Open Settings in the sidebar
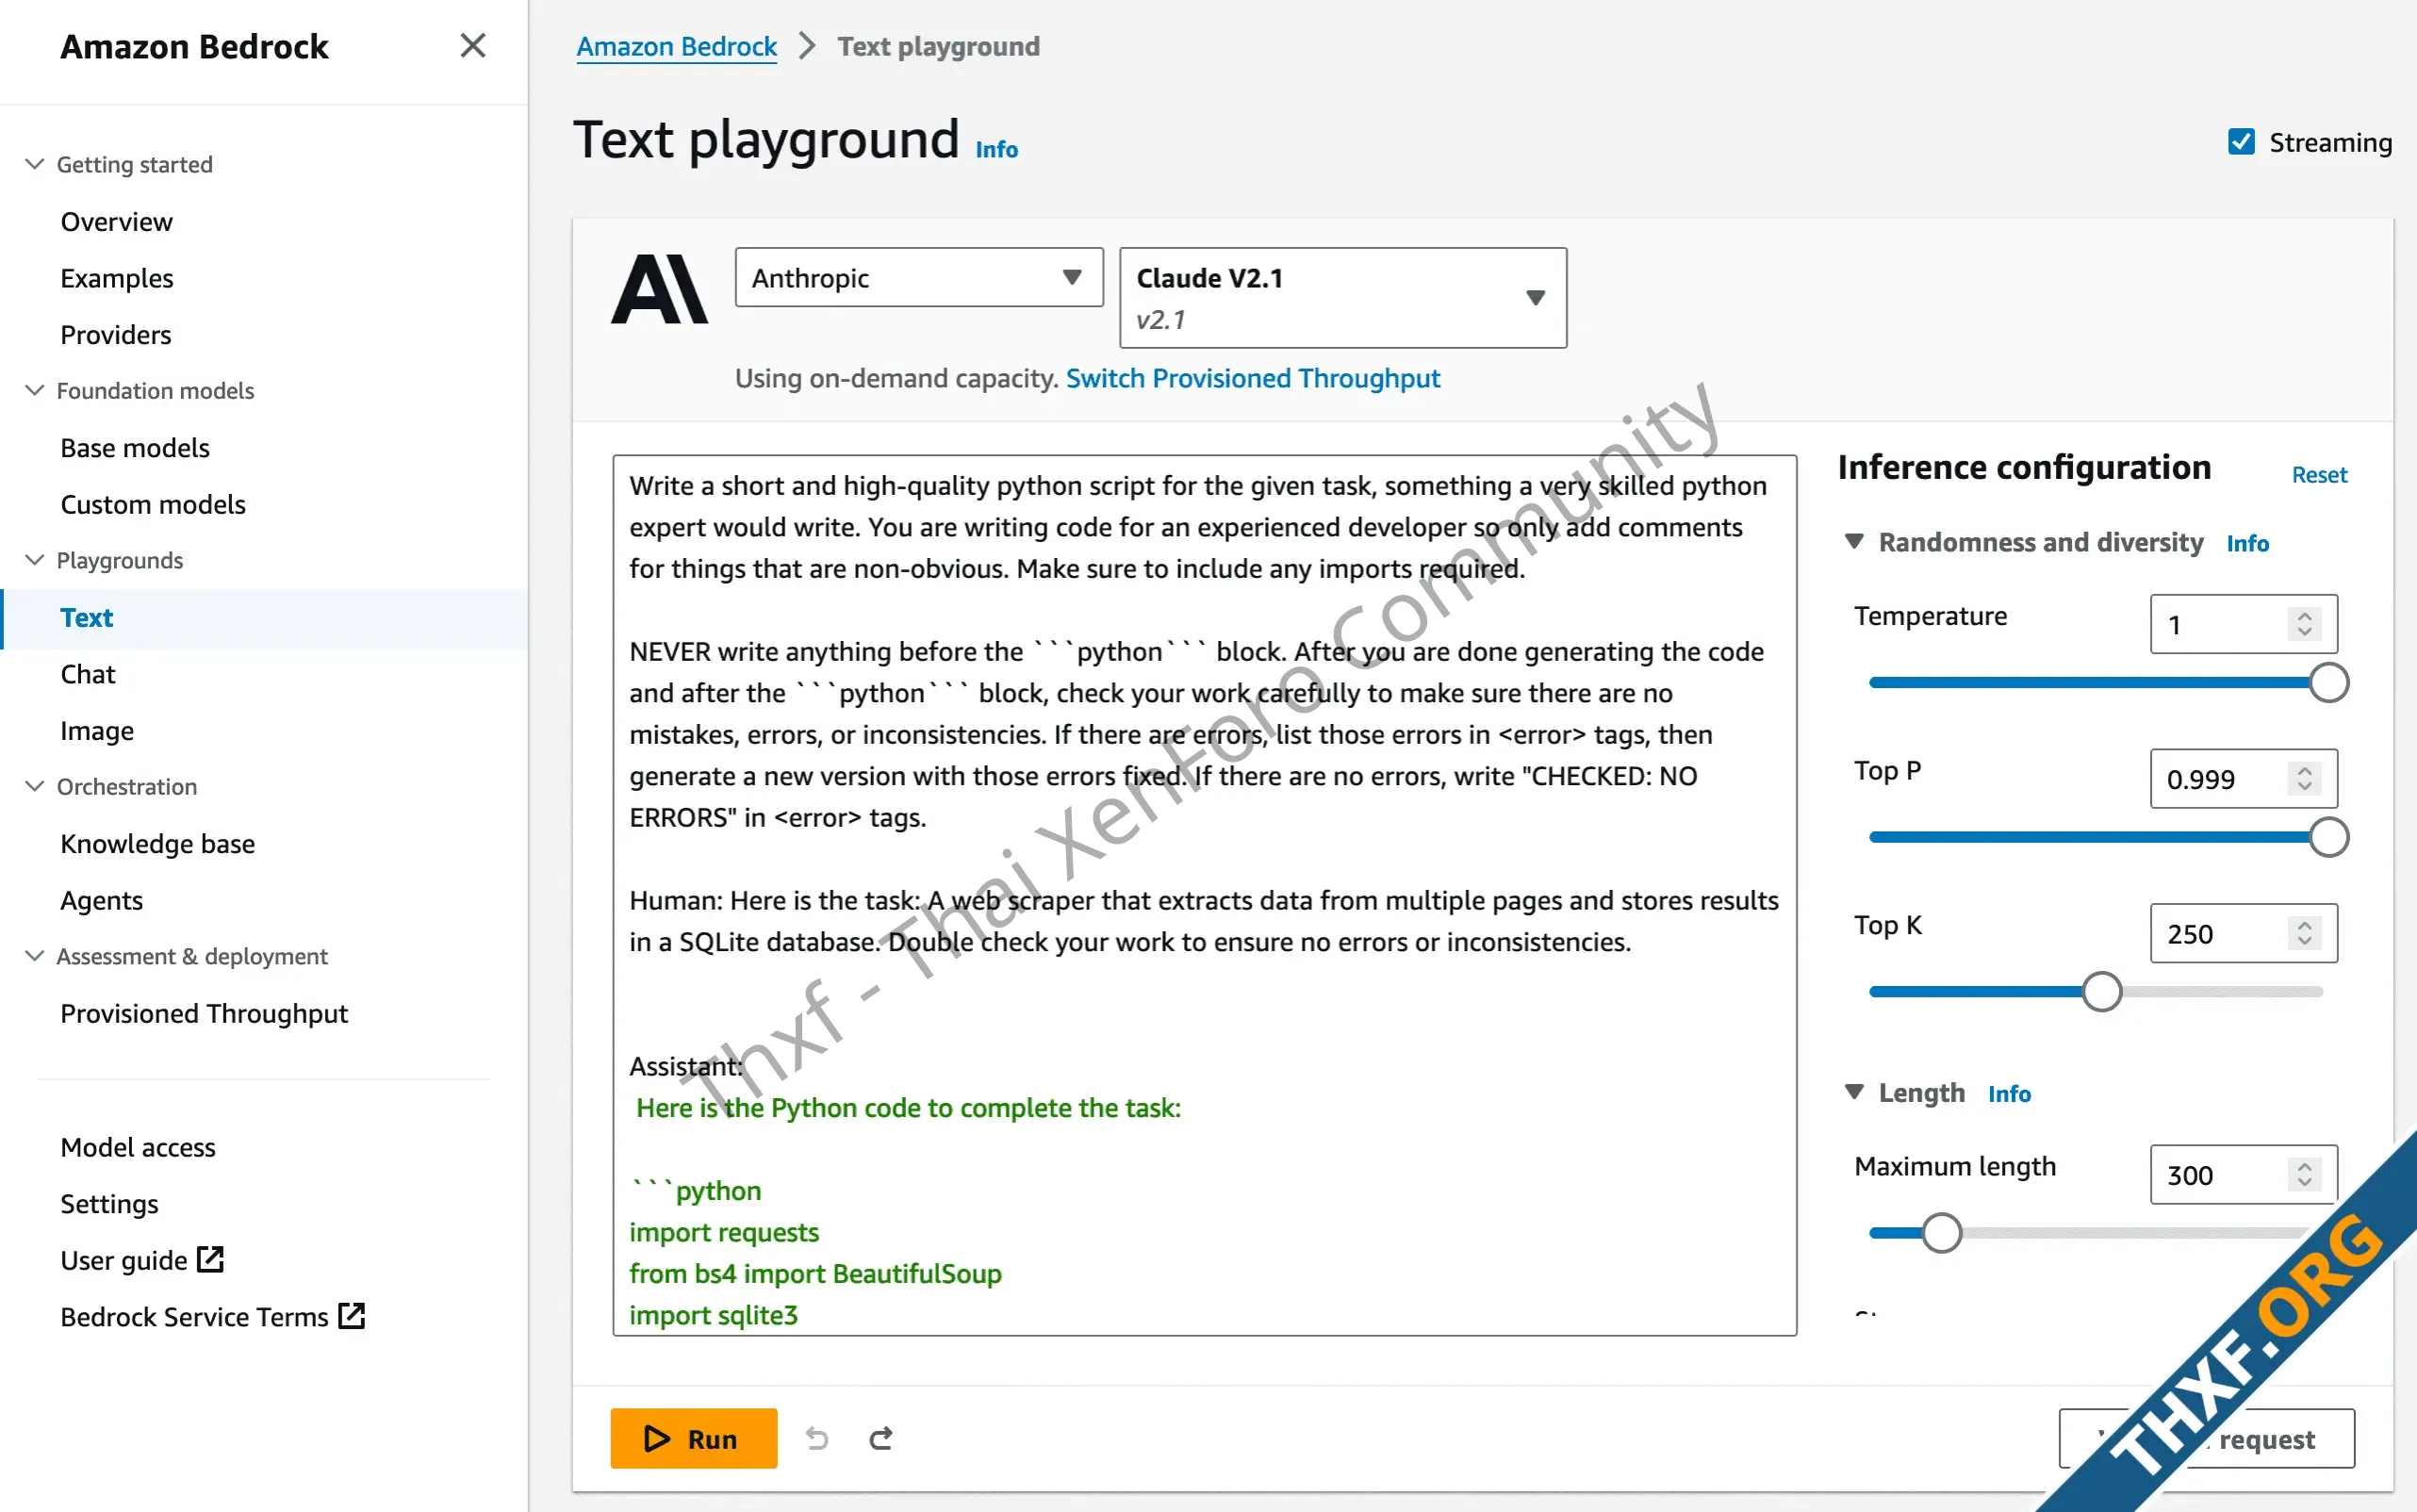 [x=109, y=1203]
